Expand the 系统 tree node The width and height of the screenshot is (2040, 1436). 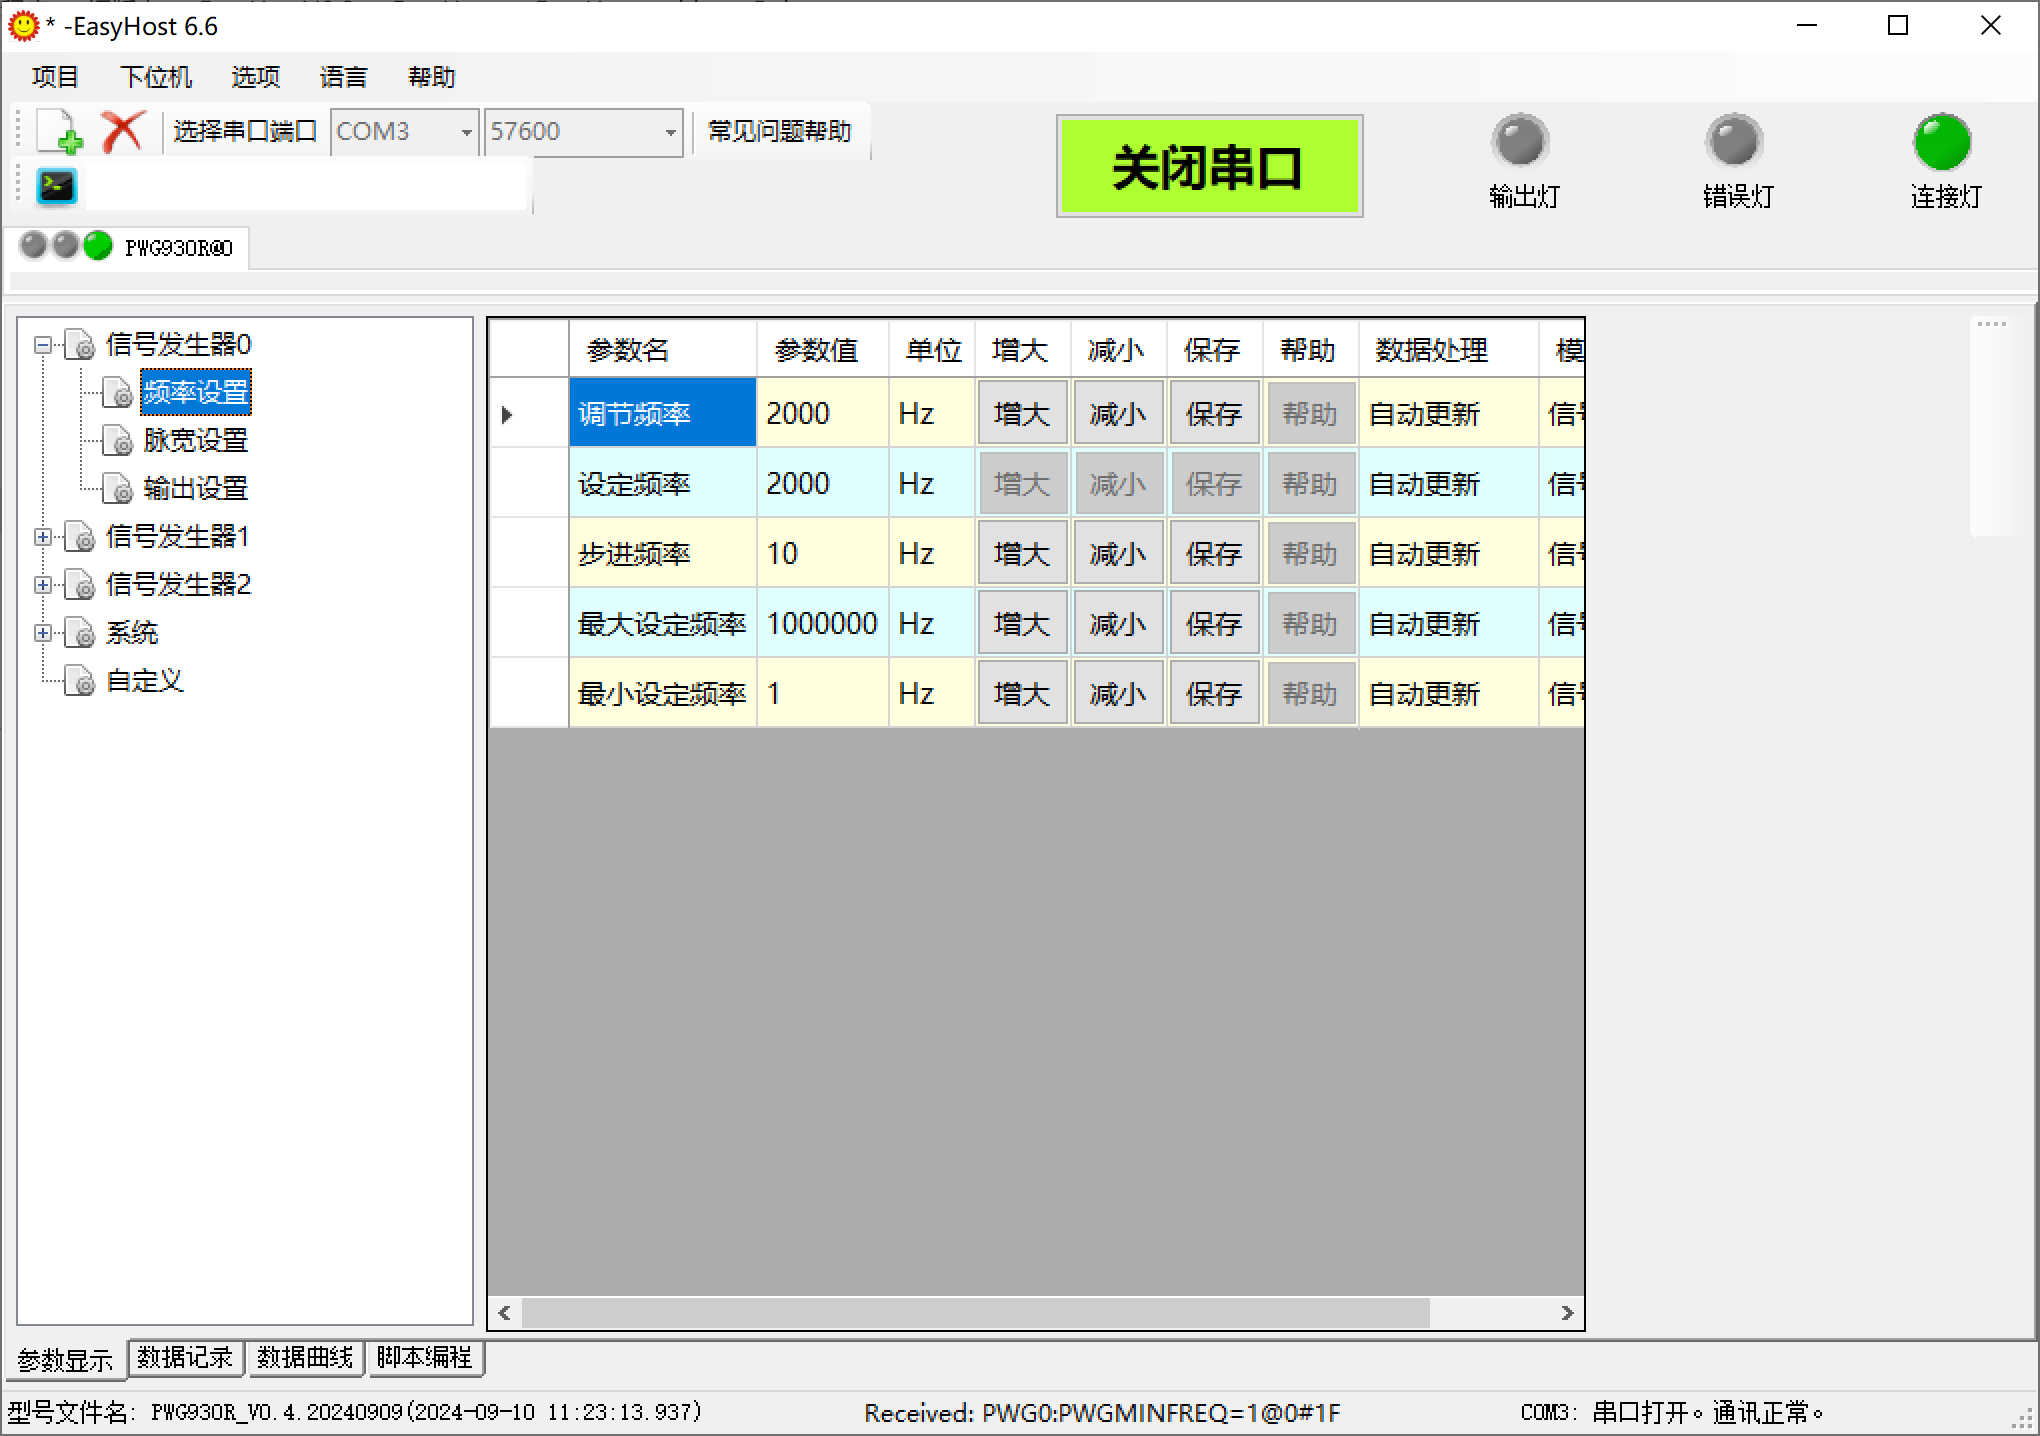click(42, 633)
